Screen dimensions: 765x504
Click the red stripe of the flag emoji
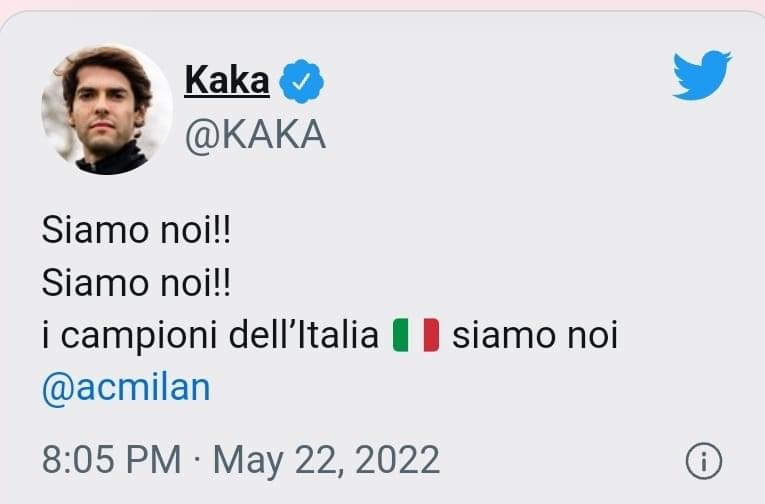pos(431,335)
